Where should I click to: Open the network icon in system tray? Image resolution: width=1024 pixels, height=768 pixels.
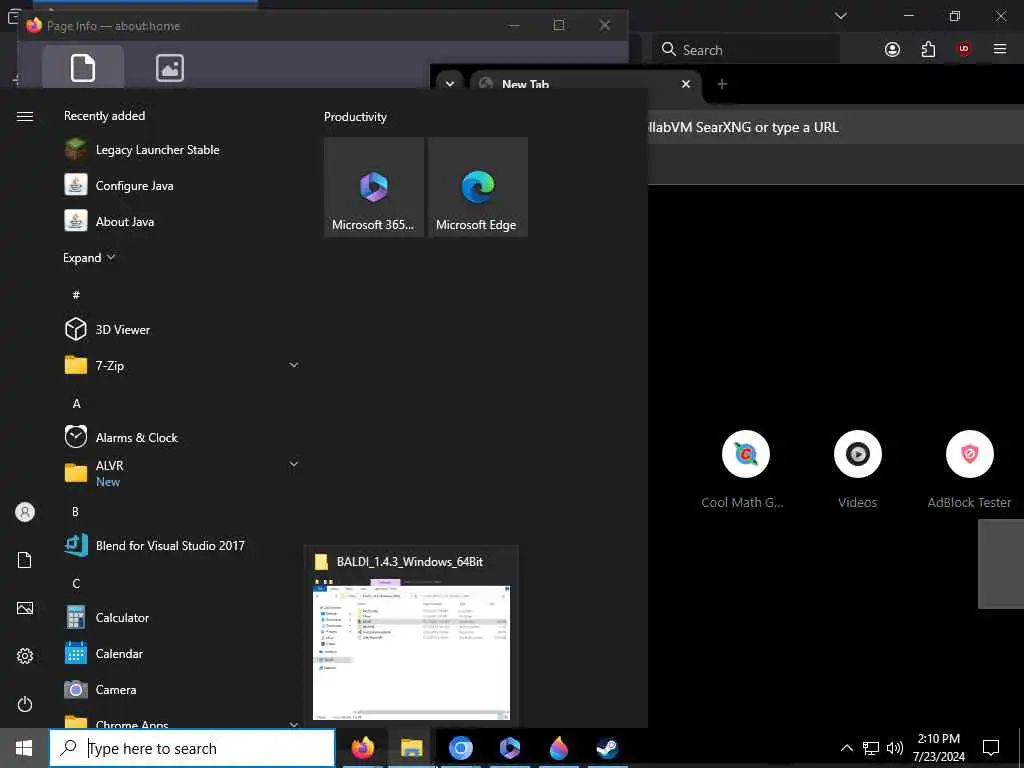pos(871,748)
